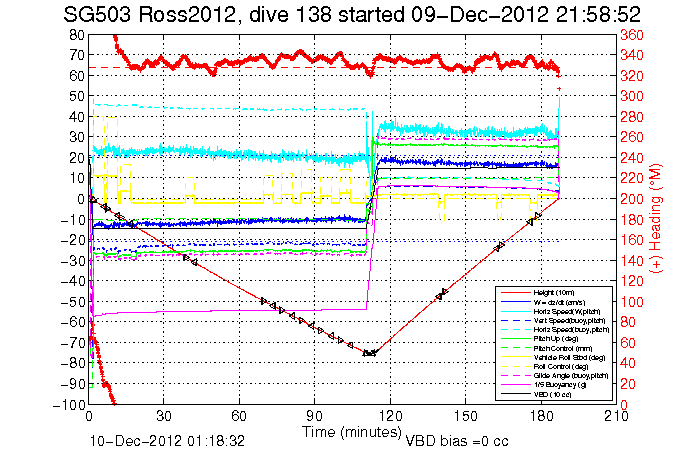Click the '(+) Heading (°M)' right axis label
This screenshot has width=681, height=454.
tap(656, 219)
